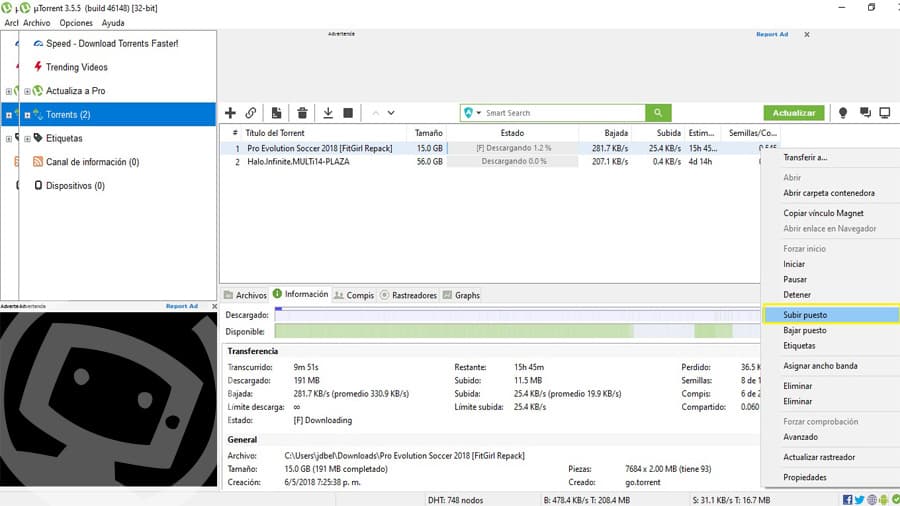The image size is (900, 506).
Task: Click the Start Torrent download icon
Action: point(328,112)
